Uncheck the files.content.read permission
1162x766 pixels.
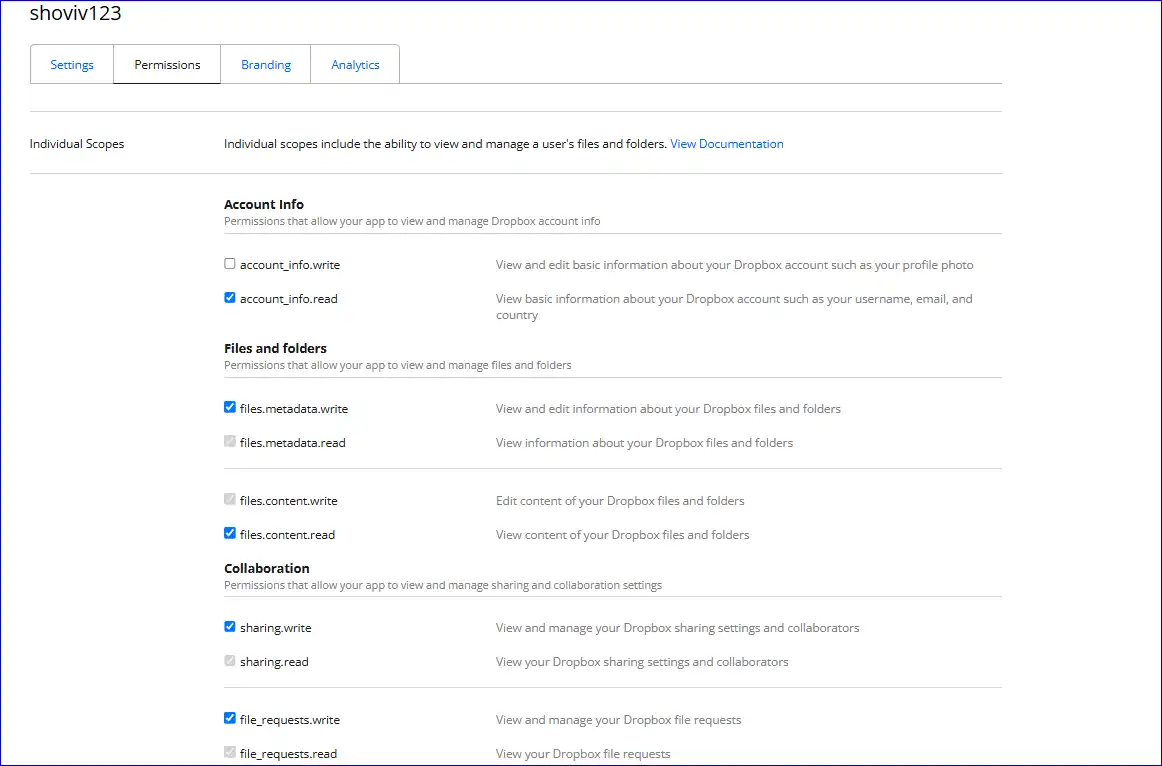[x=229, y=534]
